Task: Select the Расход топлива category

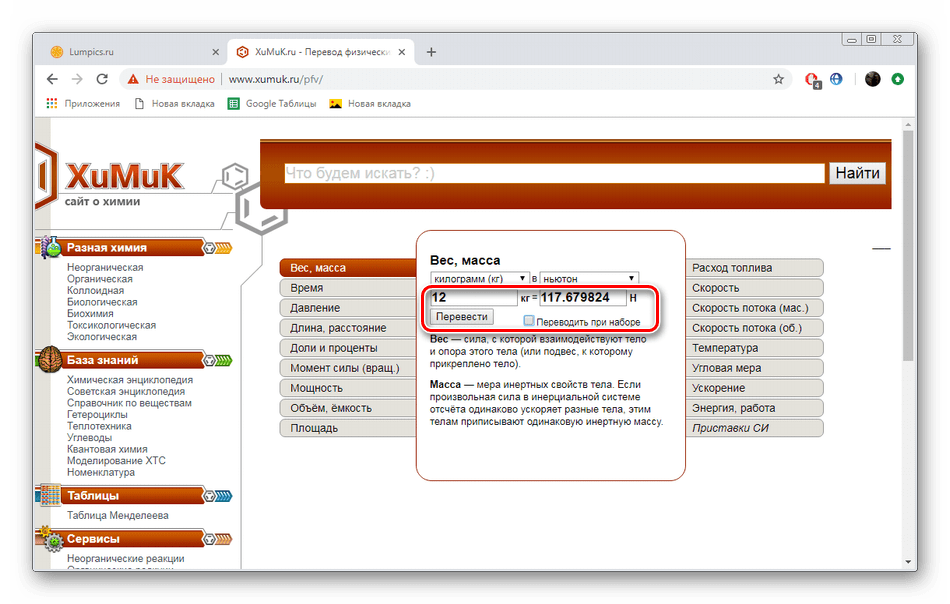Action: 754,268
